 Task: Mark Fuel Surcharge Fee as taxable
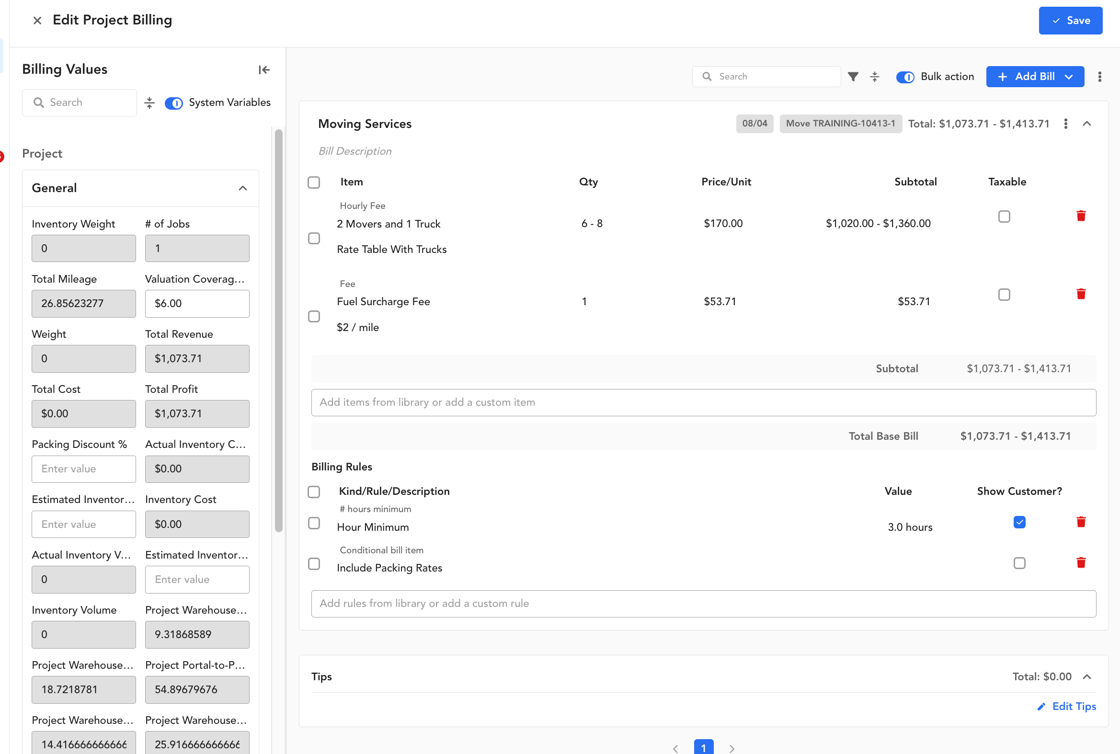[1004, 294]
